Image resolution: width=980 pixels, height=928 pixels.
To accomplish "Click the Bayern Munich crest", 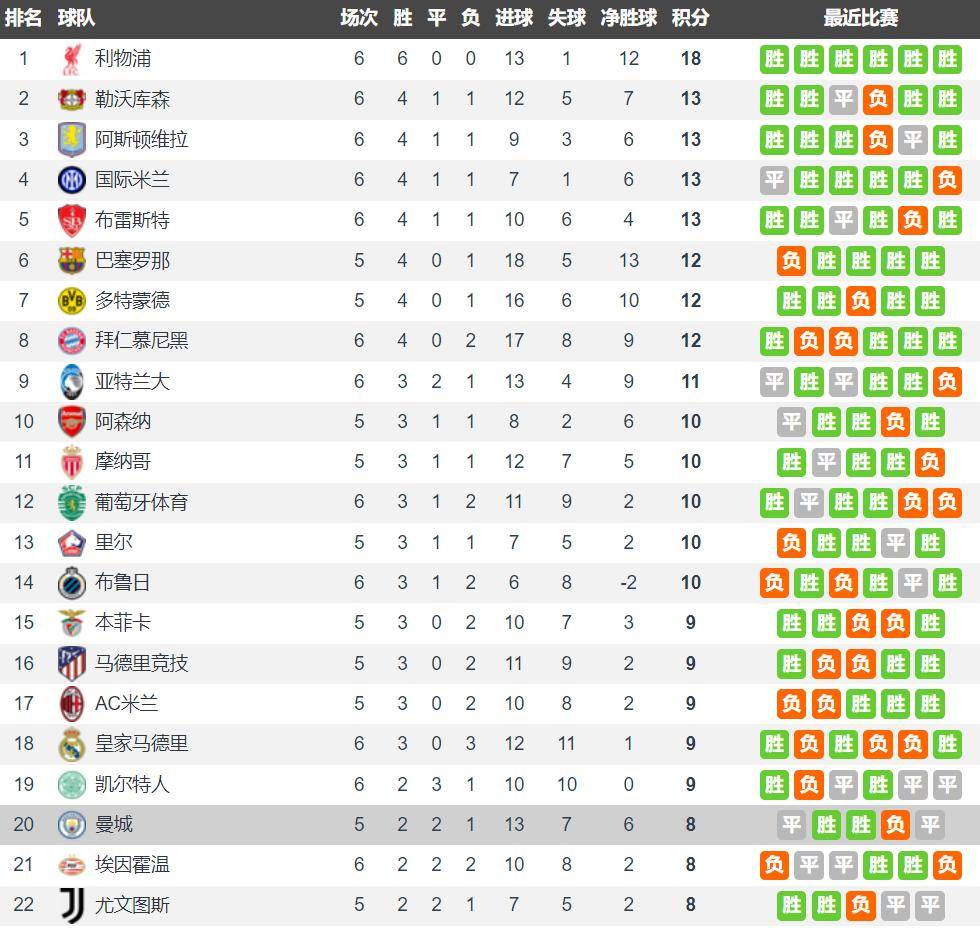I will point(71,341).
